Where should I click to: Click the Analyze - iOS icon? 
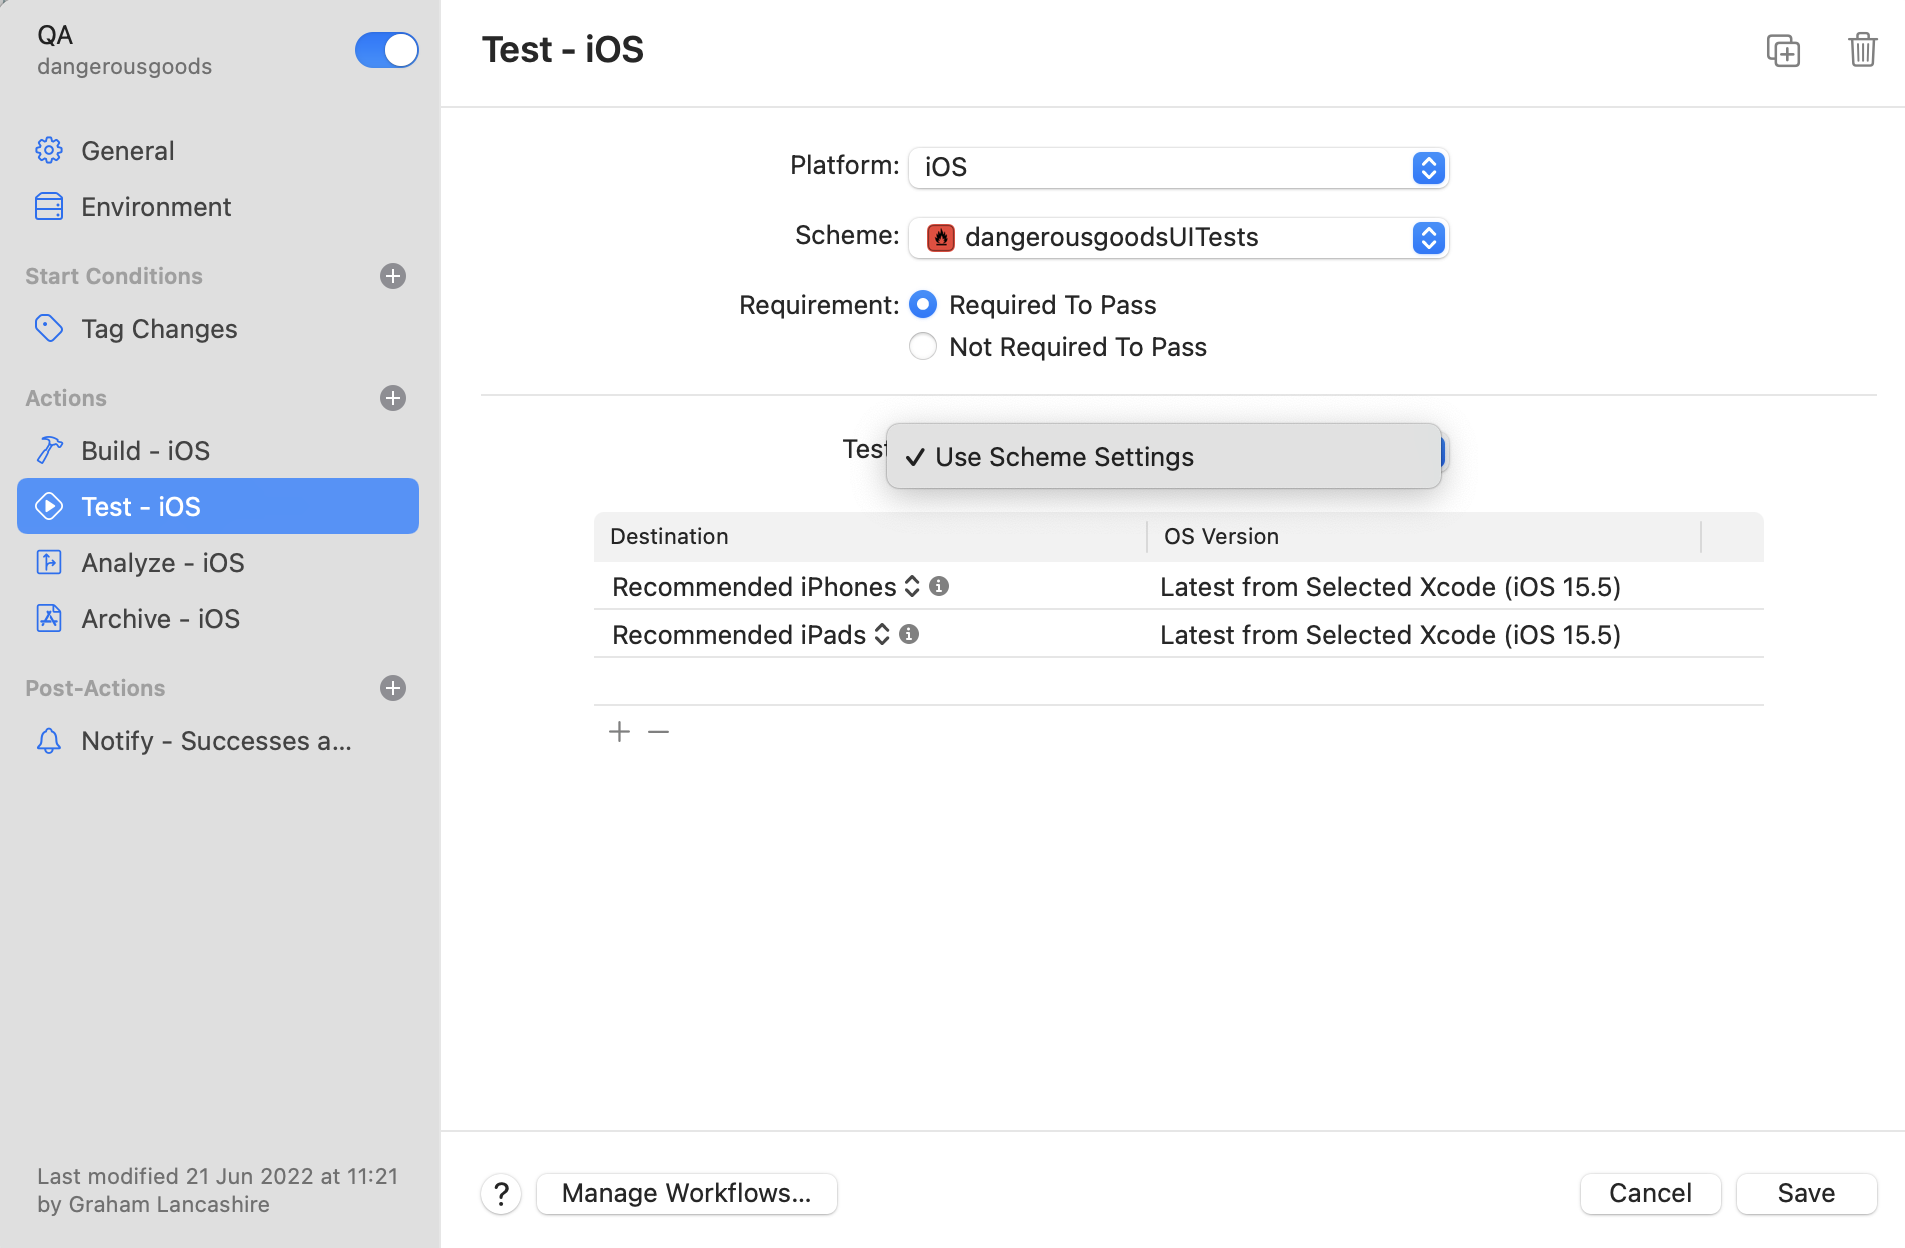49,562
